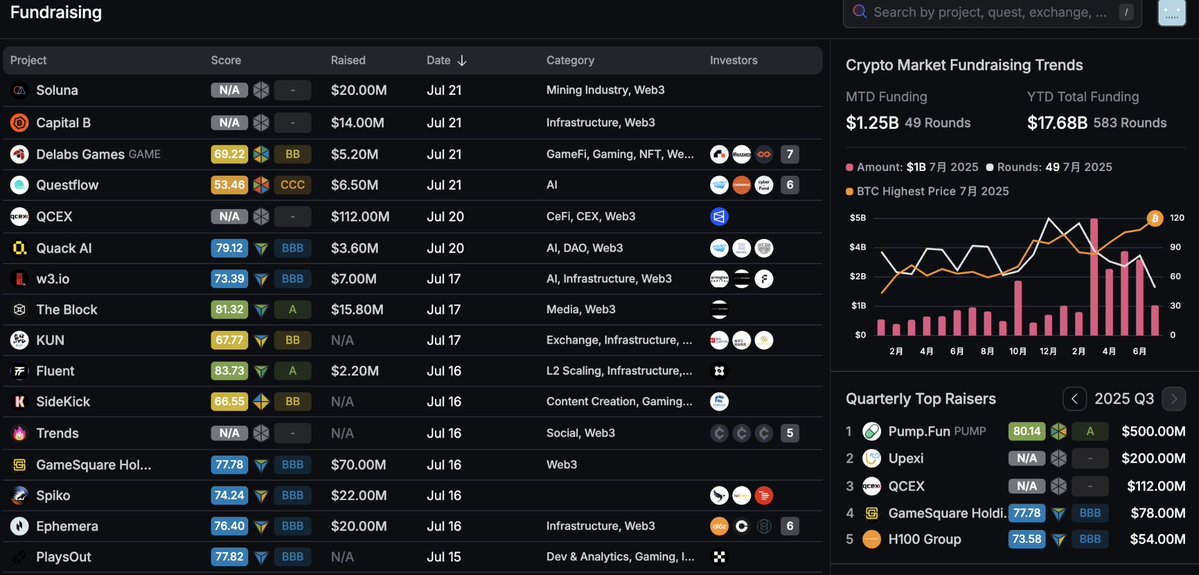Expand the 7 investors badge for Delabs Games

point(790,154)
